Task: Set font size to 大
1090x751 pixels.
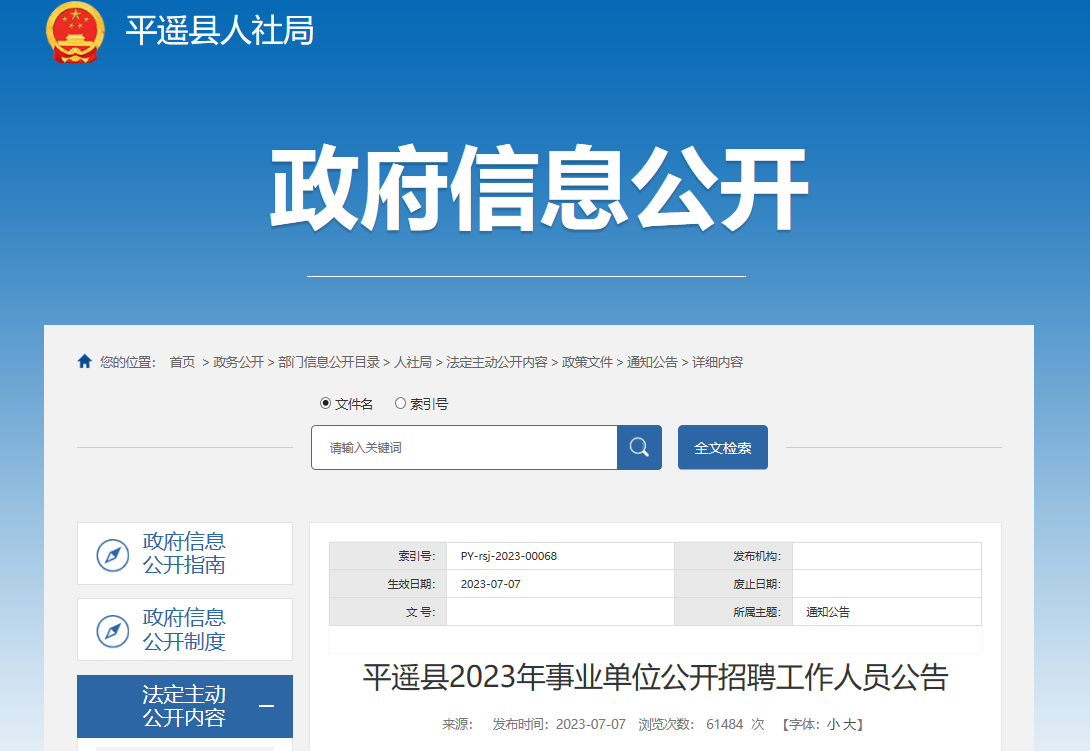Action: (x=849, y=724)
